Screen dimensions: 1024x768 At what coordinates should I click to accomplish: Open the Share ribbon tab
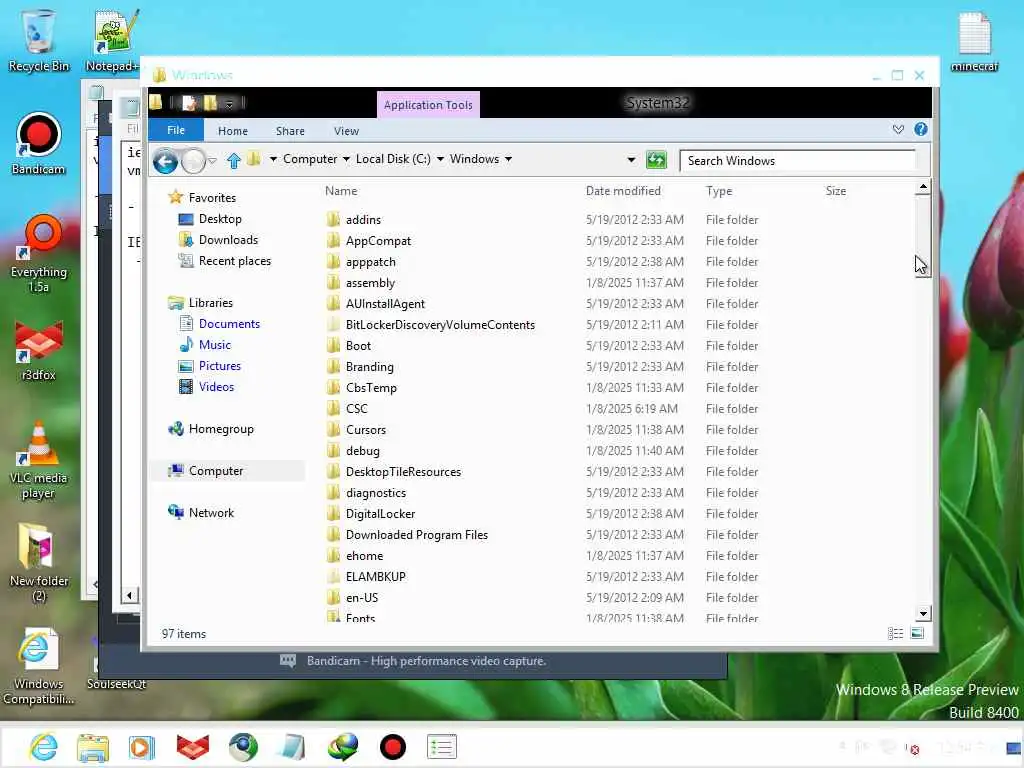point(290,131)
